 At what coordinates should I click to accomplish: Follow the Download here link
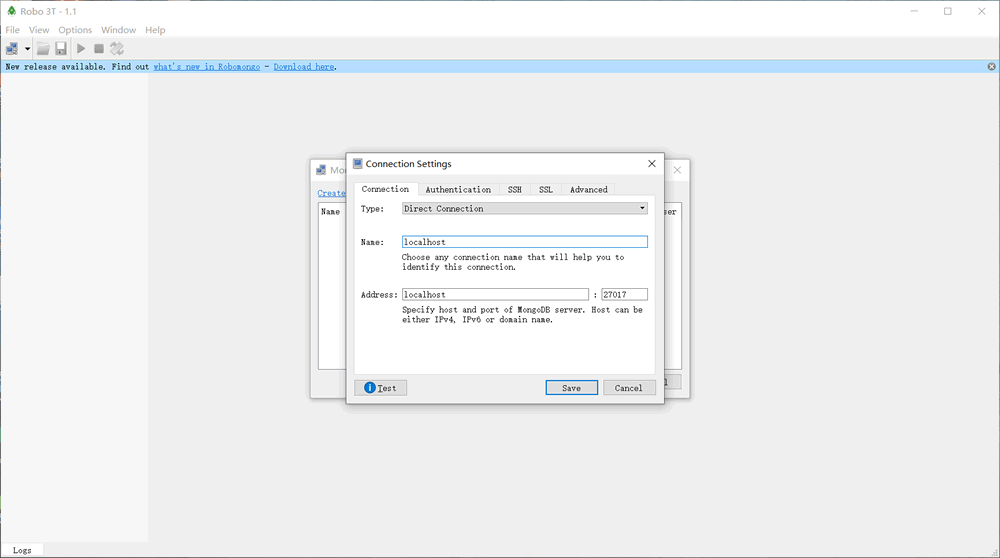[x=304, y=66]
